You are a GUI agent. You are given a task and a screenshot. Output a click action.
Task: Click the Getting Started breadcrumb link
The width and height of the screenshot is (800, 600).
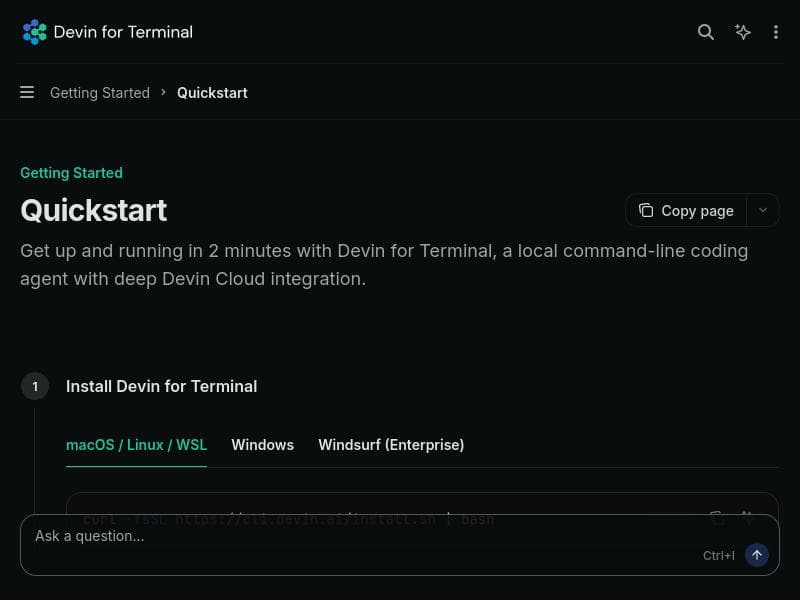[100, 93]
